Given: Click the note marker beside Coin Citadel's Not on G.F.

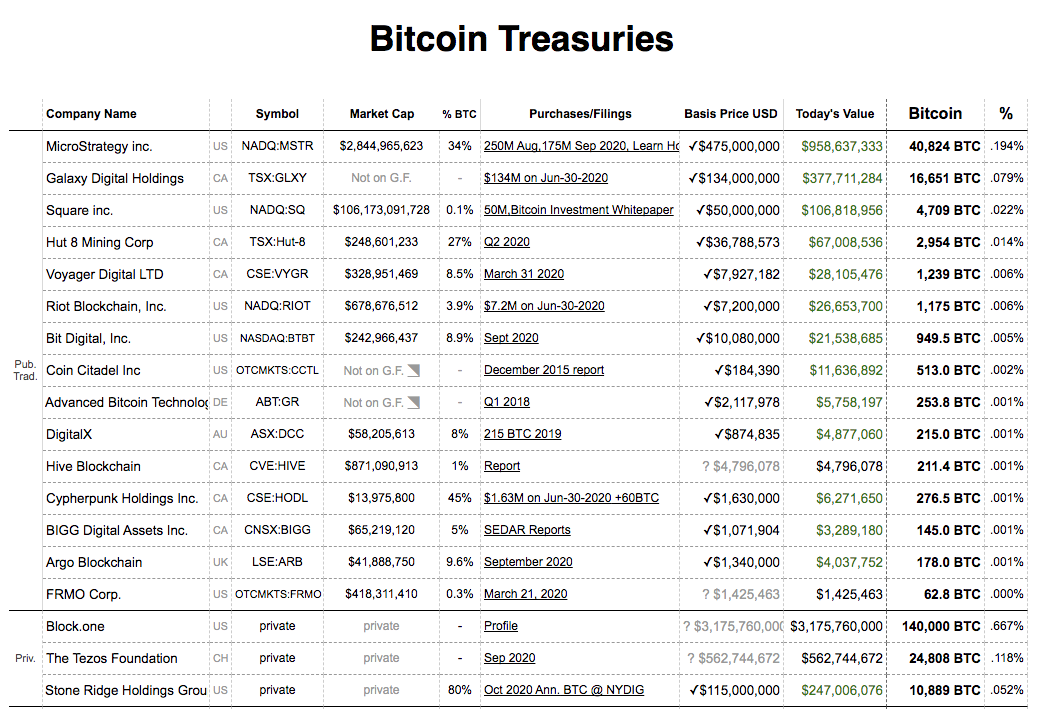Looking at the screenshot, I should tap(414, 370).
